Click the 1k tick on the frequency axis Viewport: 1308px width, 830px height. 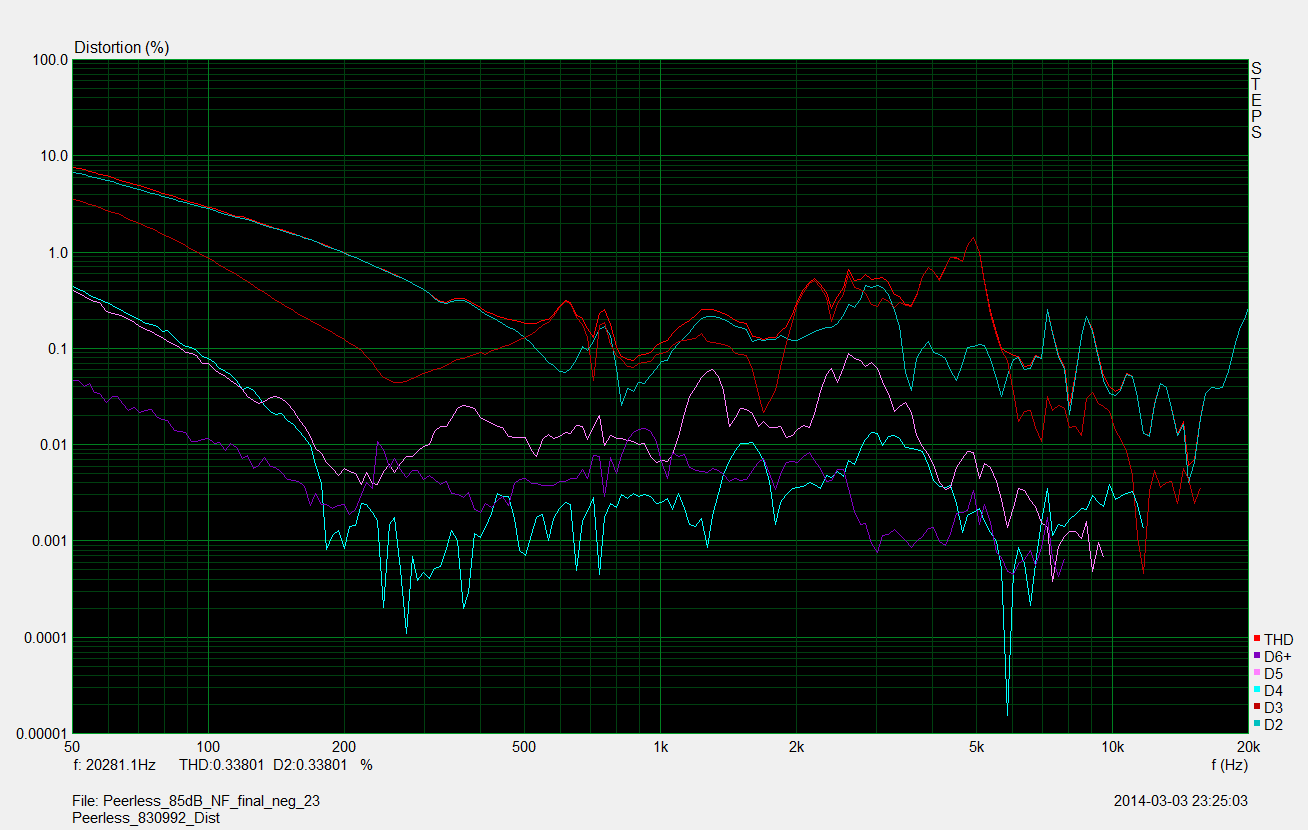tap(660, 747)
